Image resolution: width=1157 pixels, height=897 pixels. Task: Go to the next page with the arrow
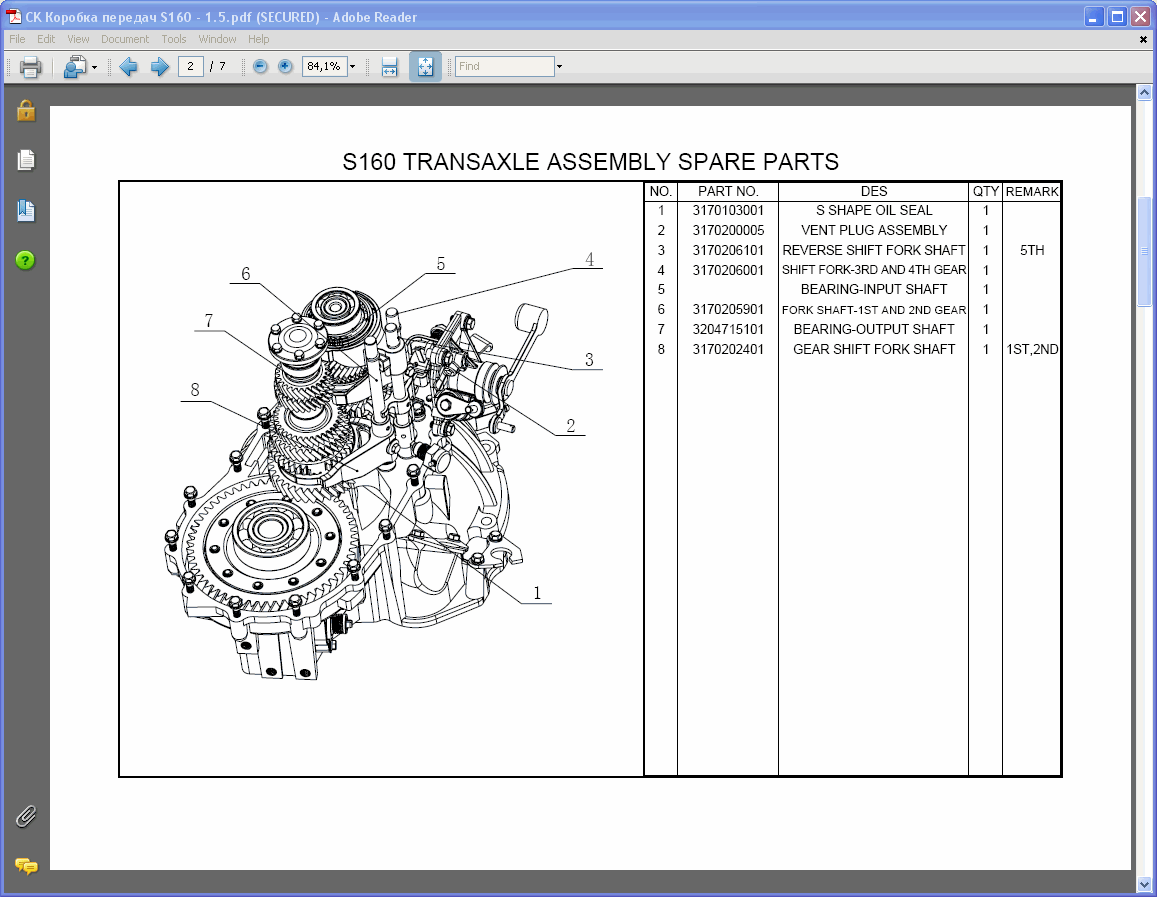158,66
